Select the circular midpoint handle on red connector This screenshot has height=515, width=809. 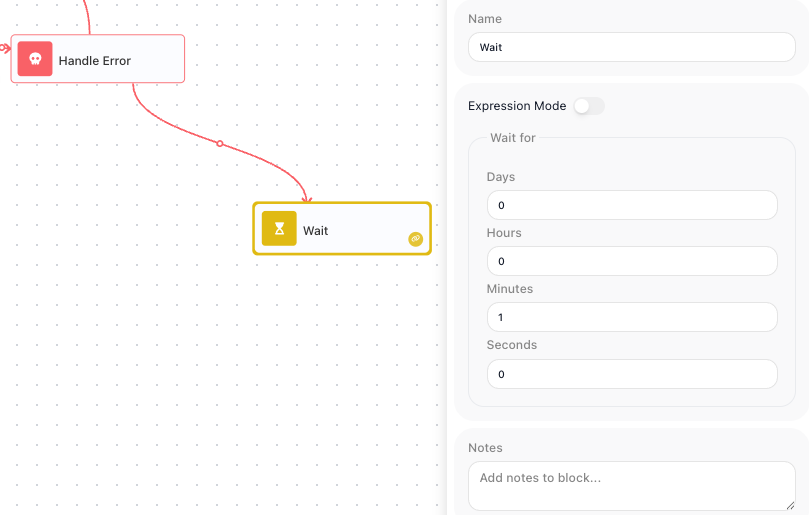220,143
